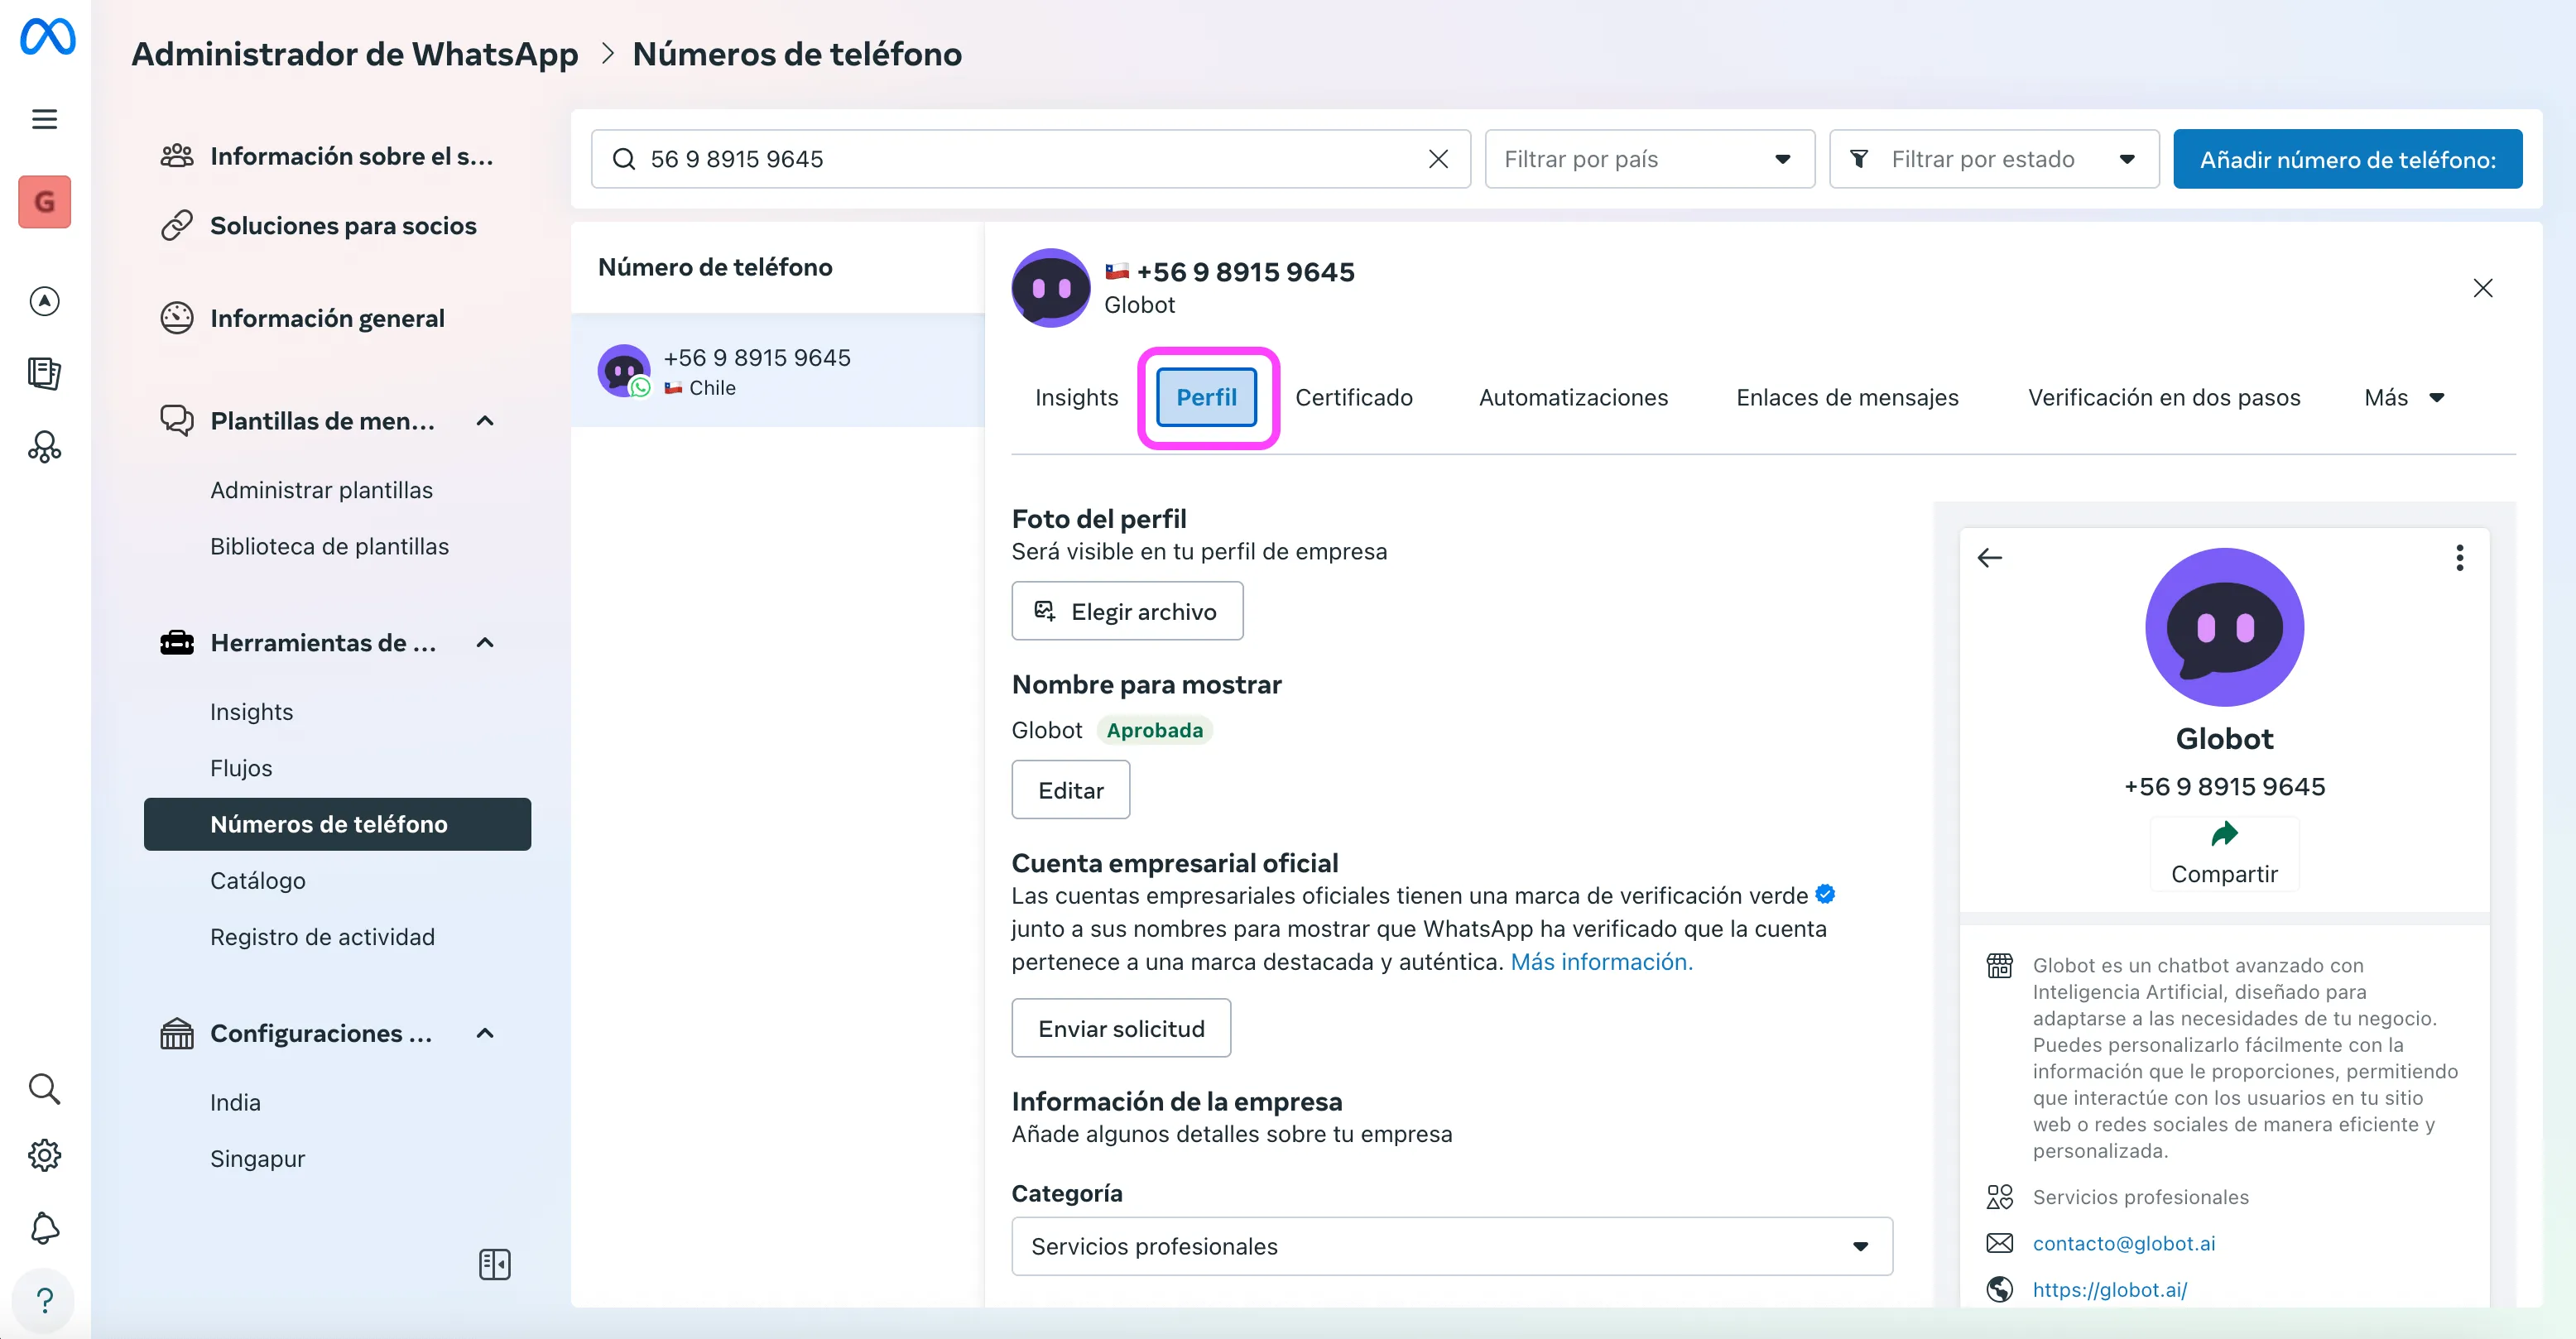Screen dimensions: 2576x1339
Task: Collapse the Plantillas de mensajes section
Action: 485,421
